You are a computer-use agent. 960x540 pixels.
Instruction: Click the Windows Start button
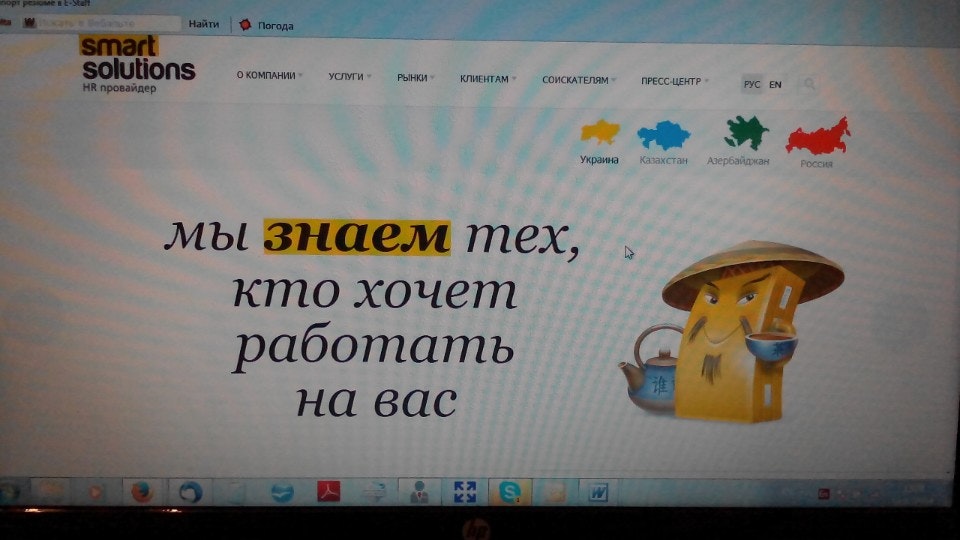click(10, 493)
